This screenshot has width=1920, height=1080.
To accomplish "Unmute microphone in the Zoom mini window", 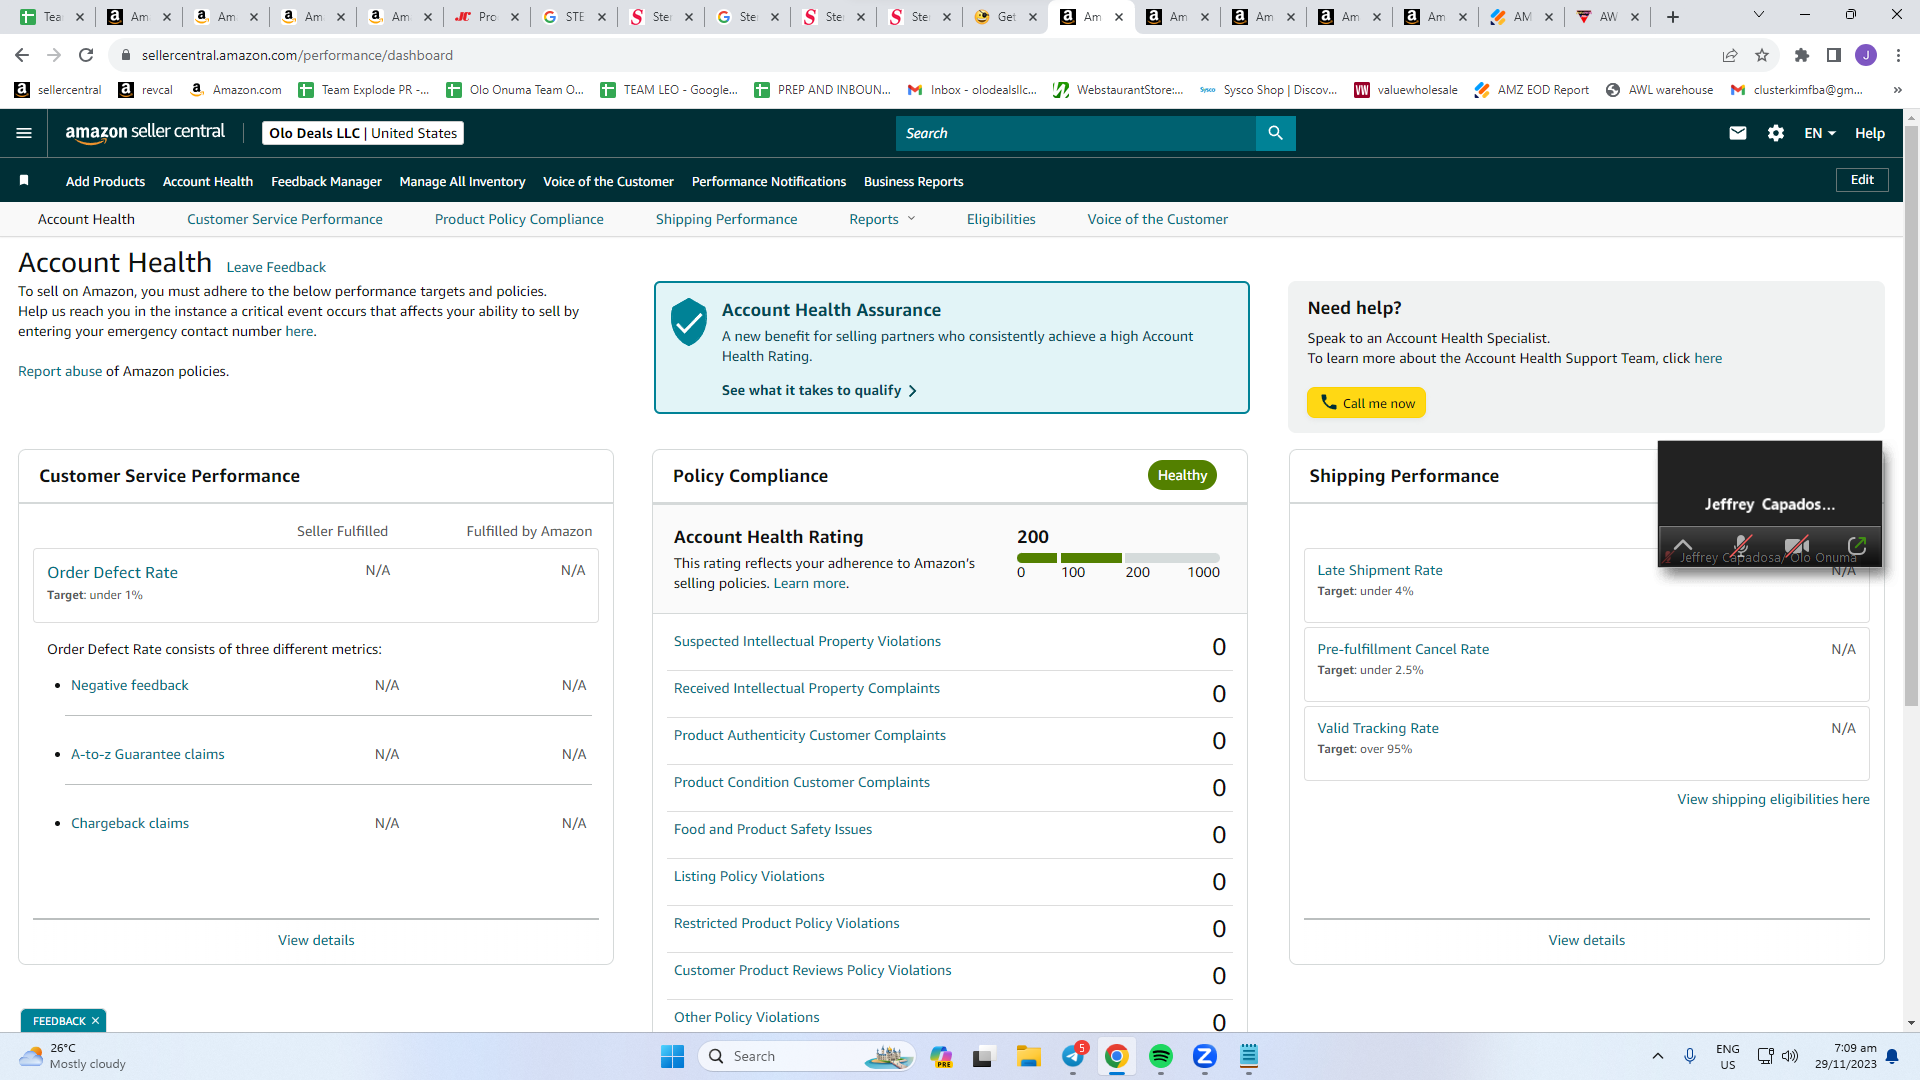I will coord(1742,546).
